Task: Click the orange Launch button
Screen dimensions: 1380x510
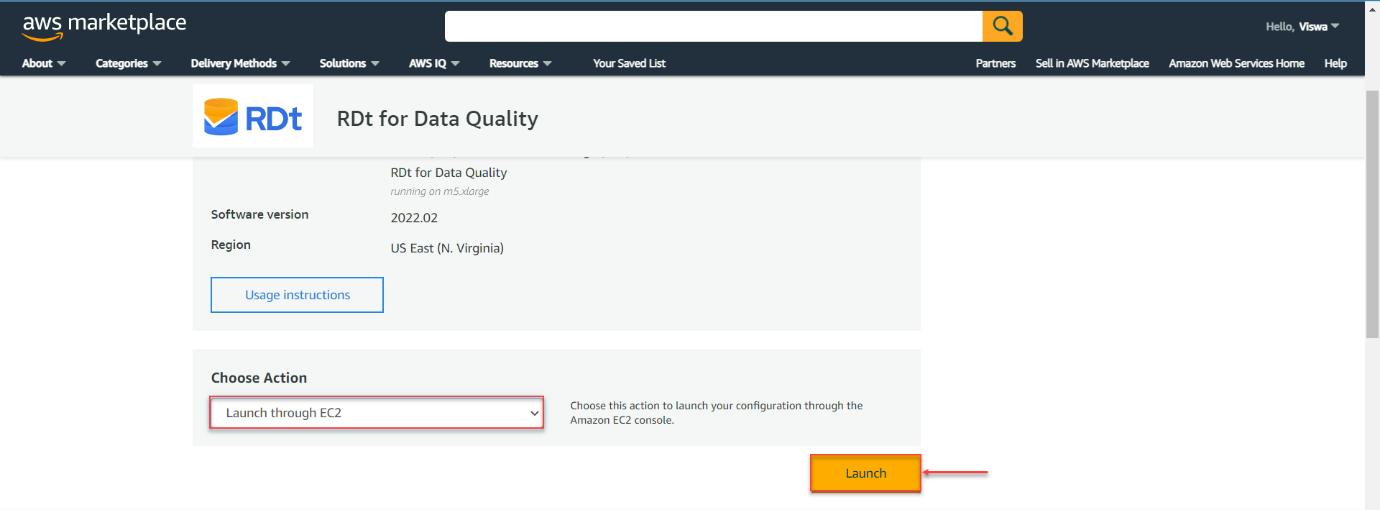Action: coord(865,473)
